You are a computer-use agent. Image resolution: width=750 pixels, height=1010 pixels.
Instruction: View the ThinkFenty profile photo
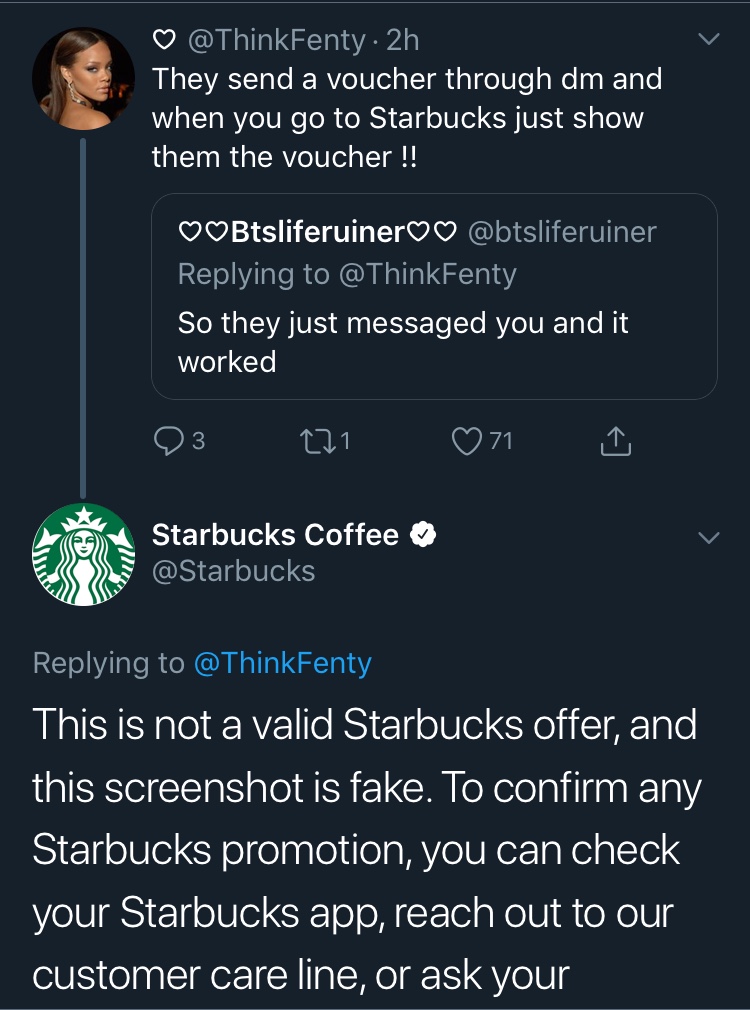pos(84,78)
